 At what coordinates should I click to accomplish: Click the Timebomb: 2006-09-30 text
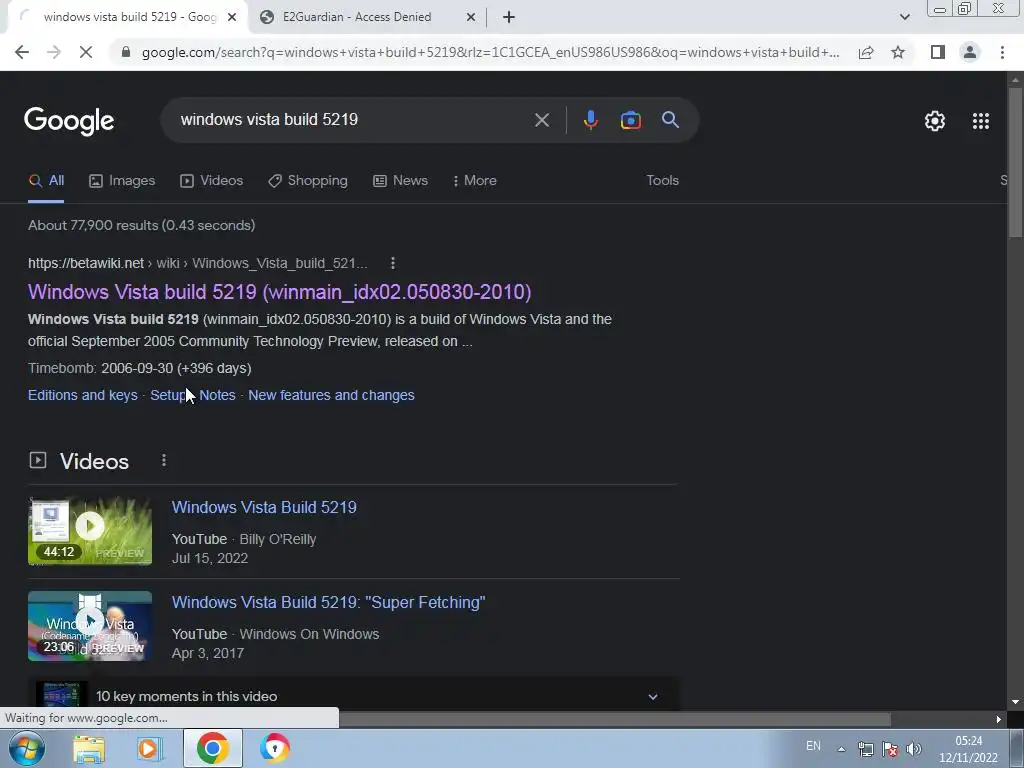[140, 368]
